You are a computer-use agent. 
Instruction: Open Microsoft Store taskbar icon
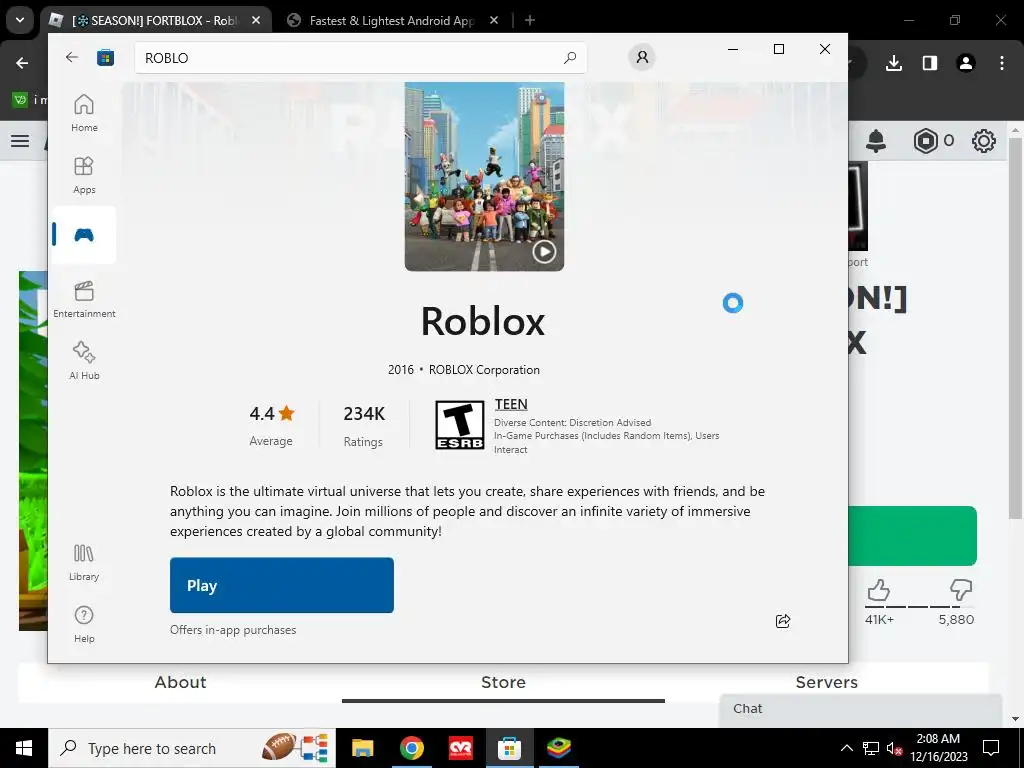pos(509,748)
